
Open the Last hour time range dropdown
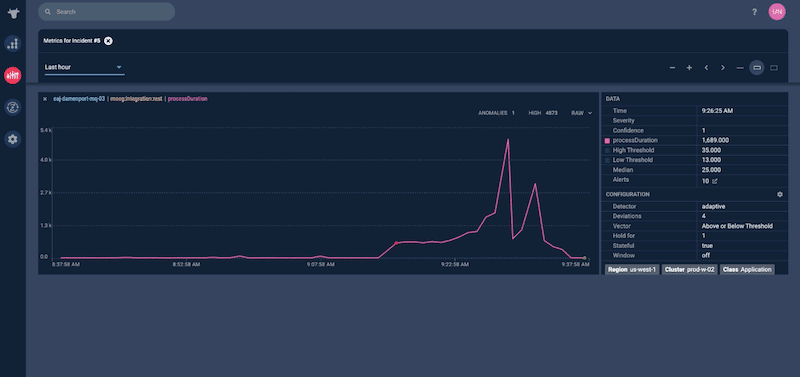pos(84,67)
